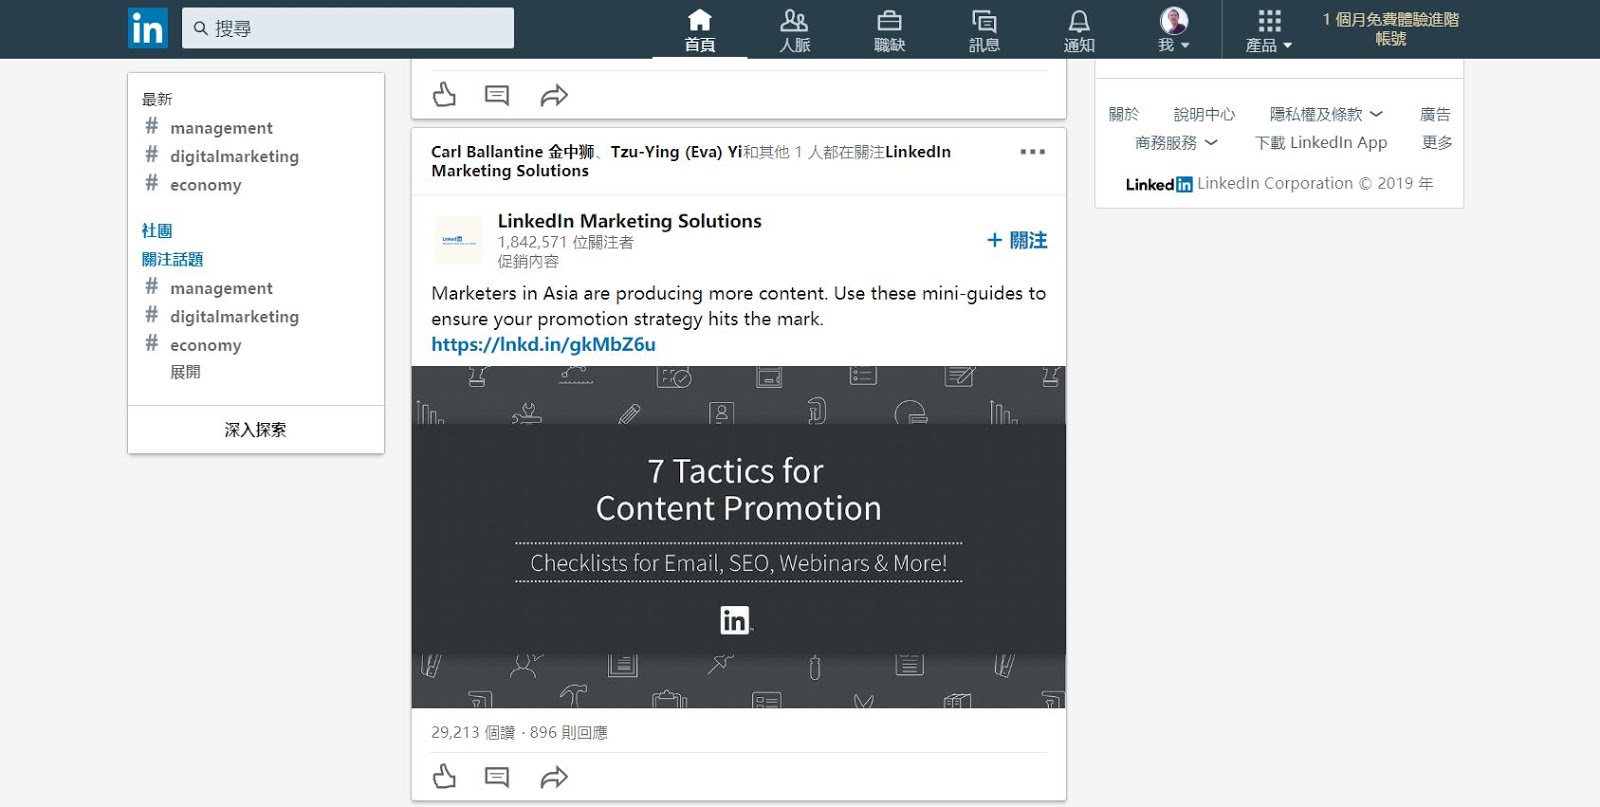Open followed hashtag digitalmarketing under 關注話題
The height and width of the screenshot is (807, 1600).
click(234, 316)
